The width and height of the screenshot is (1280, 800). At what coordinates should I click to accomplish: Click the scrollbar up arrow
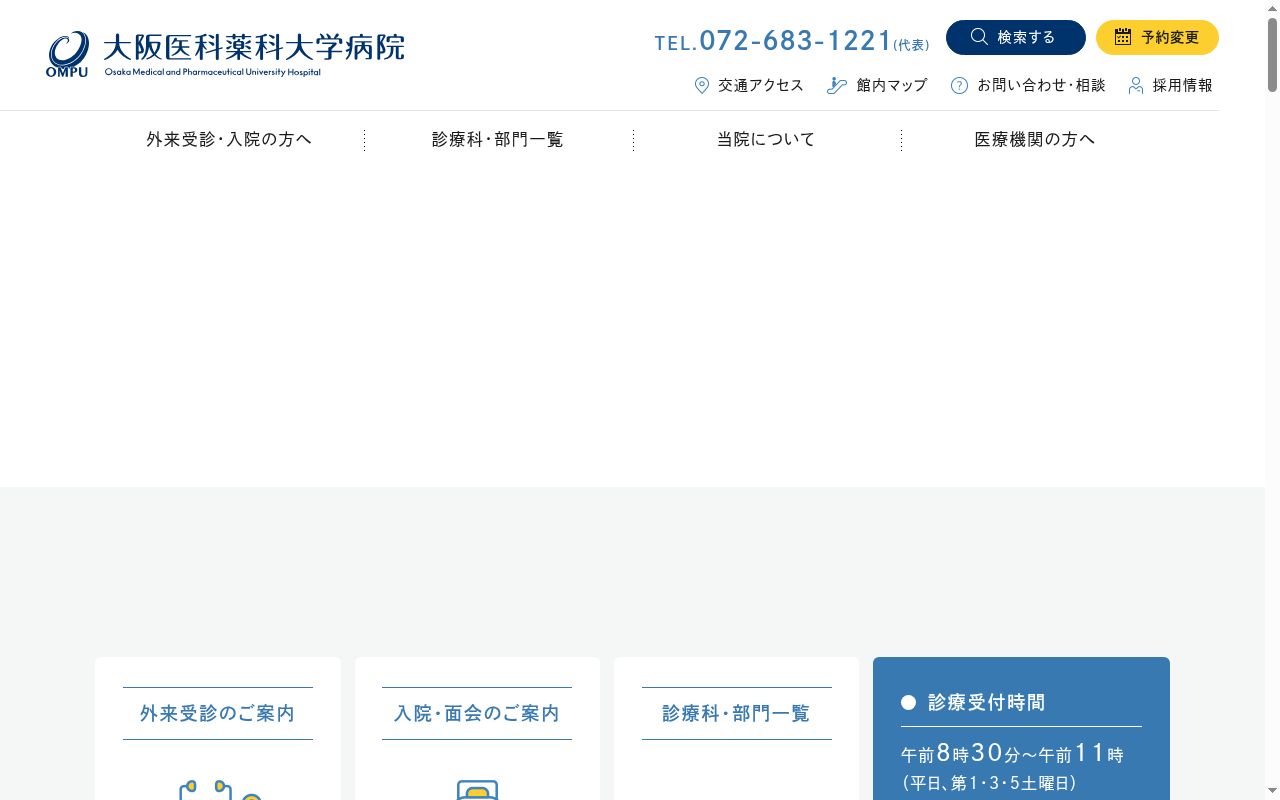point(1272,8)
